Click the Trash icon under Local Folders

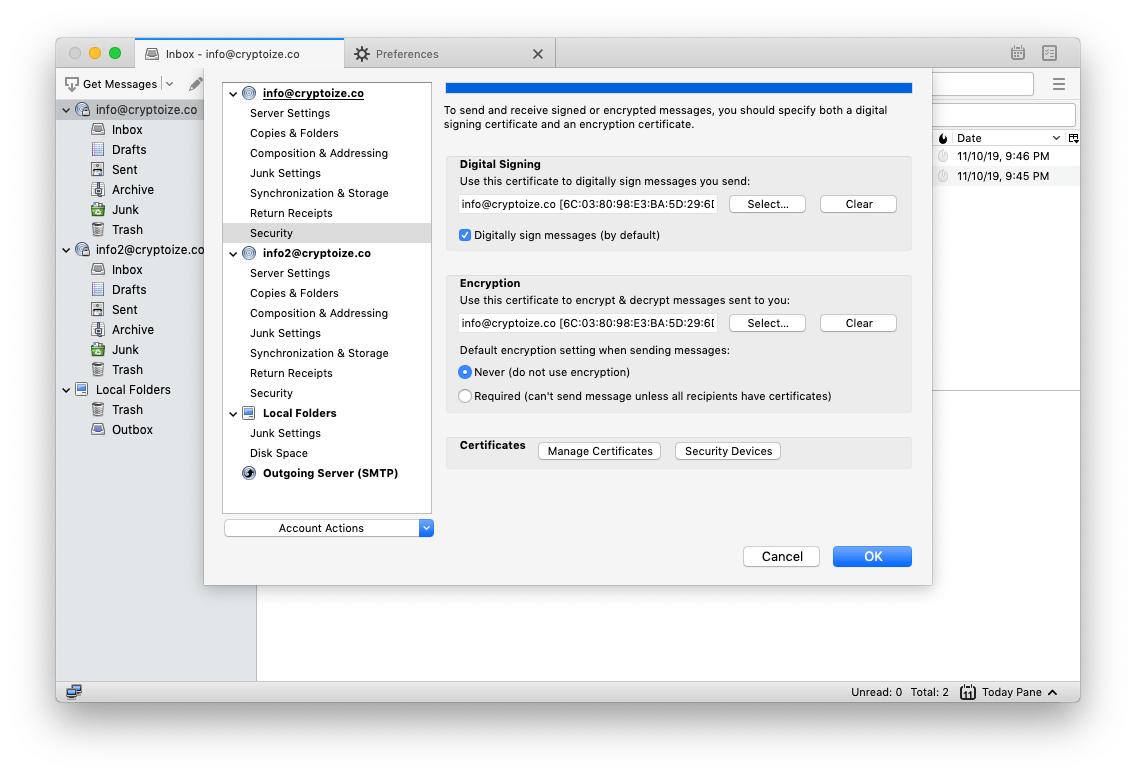coord(98,409)
